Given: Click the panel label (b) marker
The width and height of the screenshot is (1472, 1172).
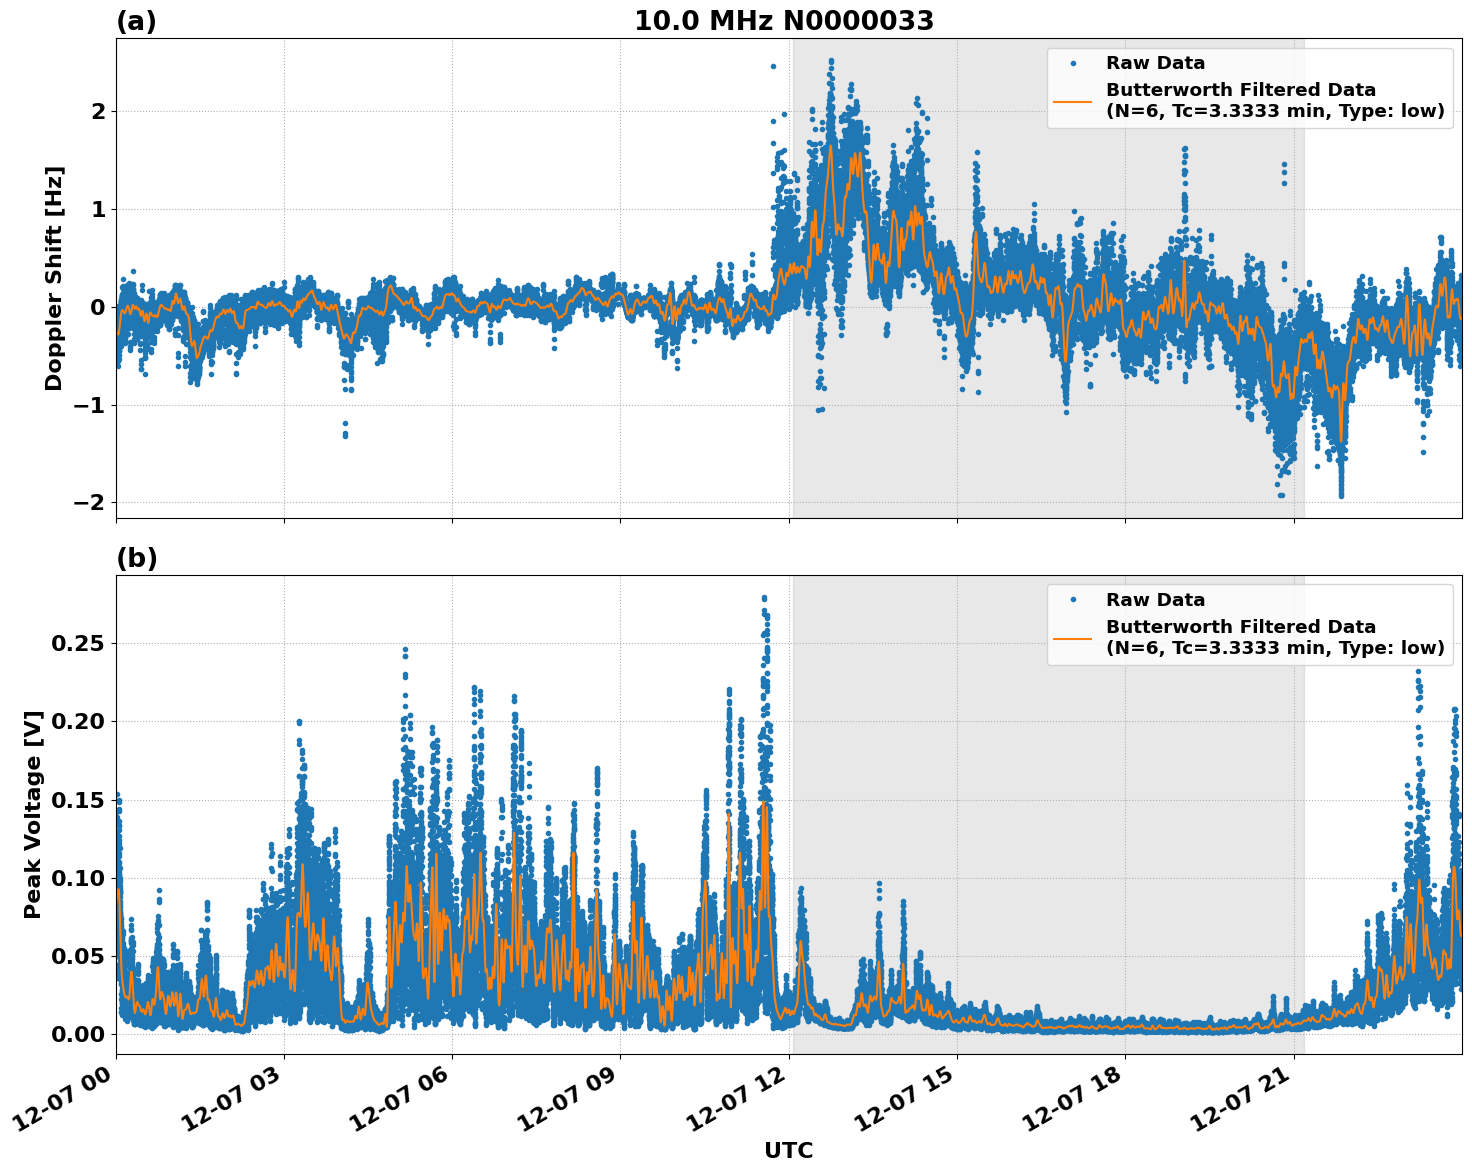Looking at the screenshot, I should click(x=135, y=557).
